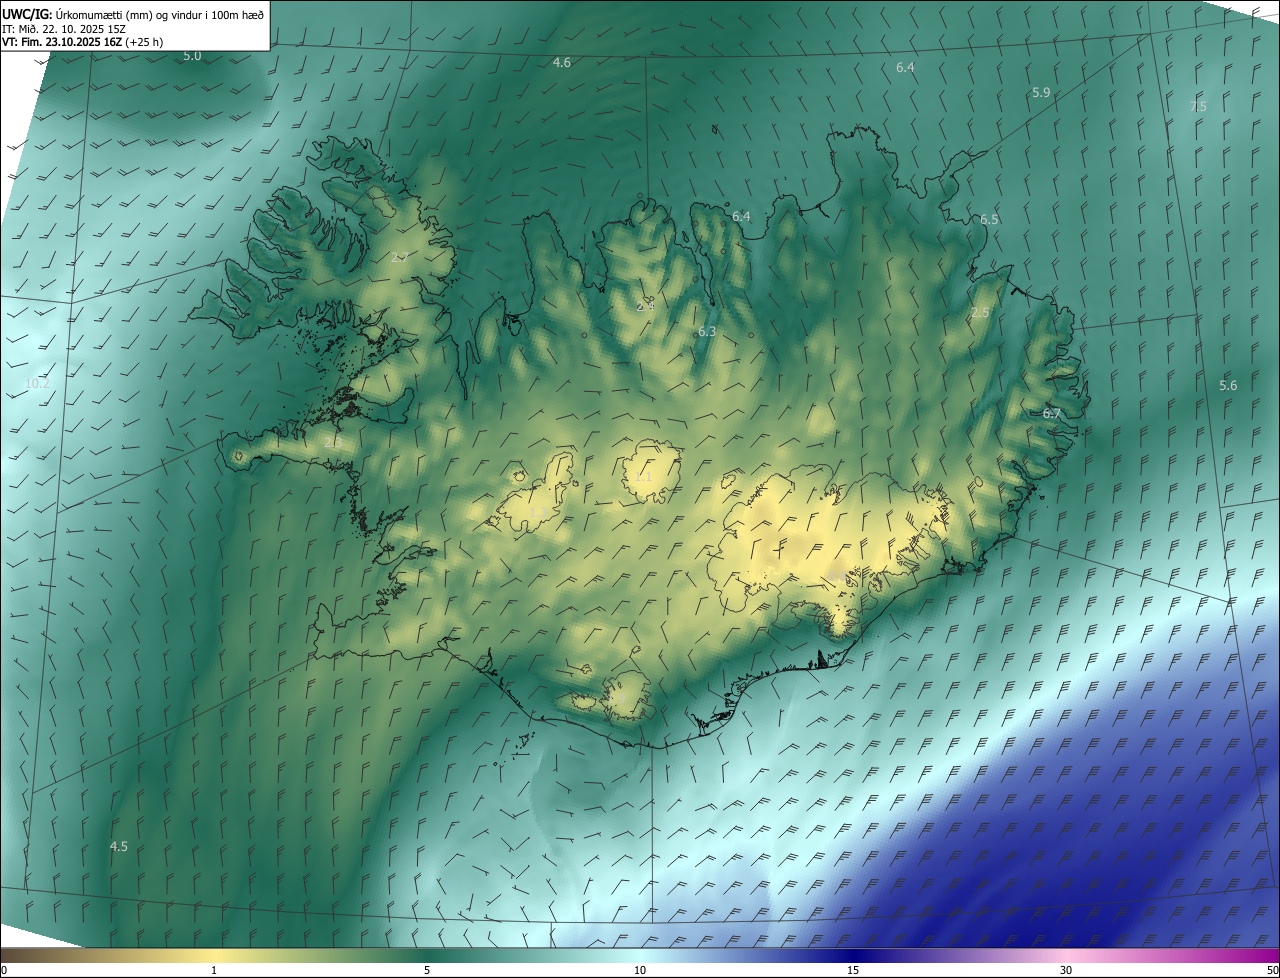Click the color scale tick labeled '30'

1066,970
